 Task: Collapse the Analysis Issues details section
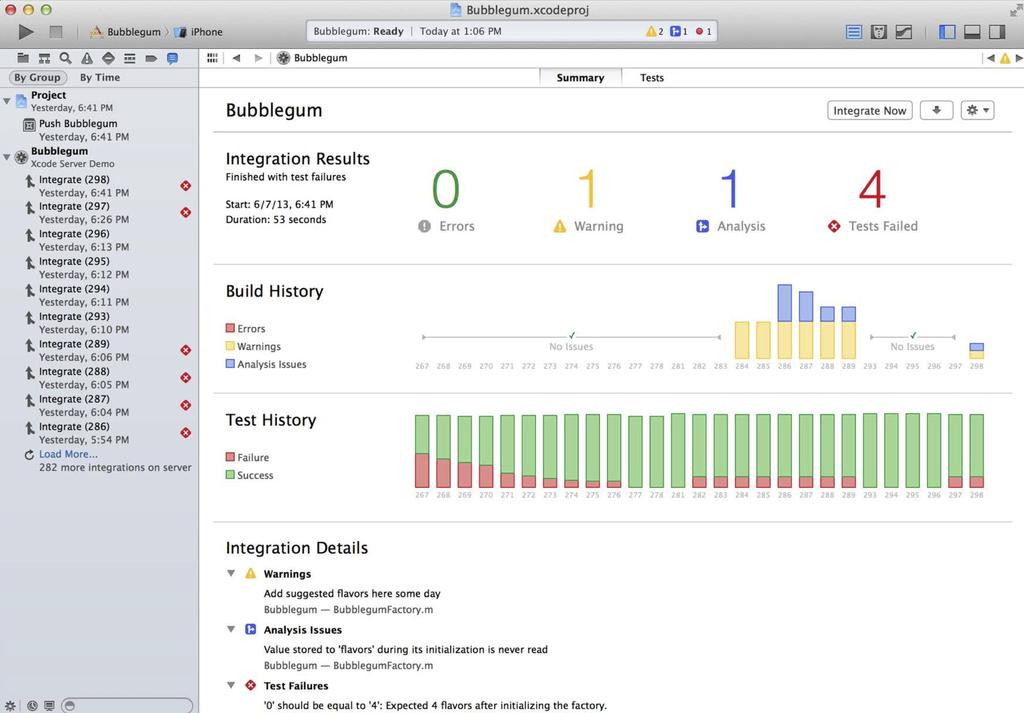(x=231, y=629)
